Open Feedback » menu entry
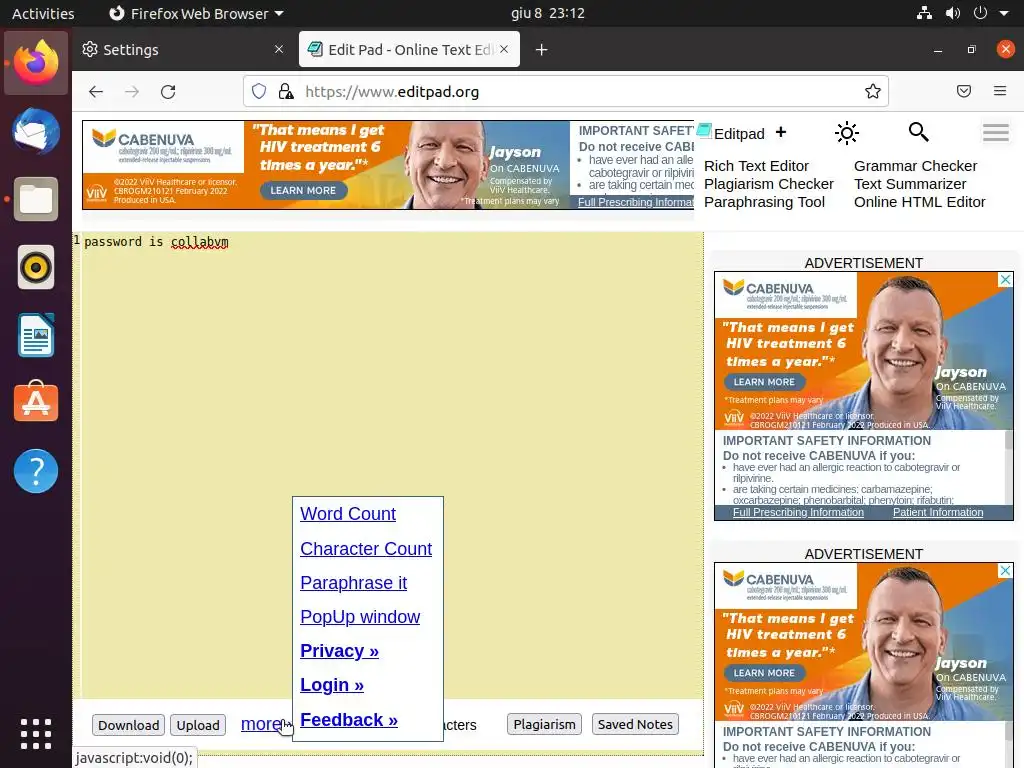This screenshot has height=768, width=1024. pos(349,720)
